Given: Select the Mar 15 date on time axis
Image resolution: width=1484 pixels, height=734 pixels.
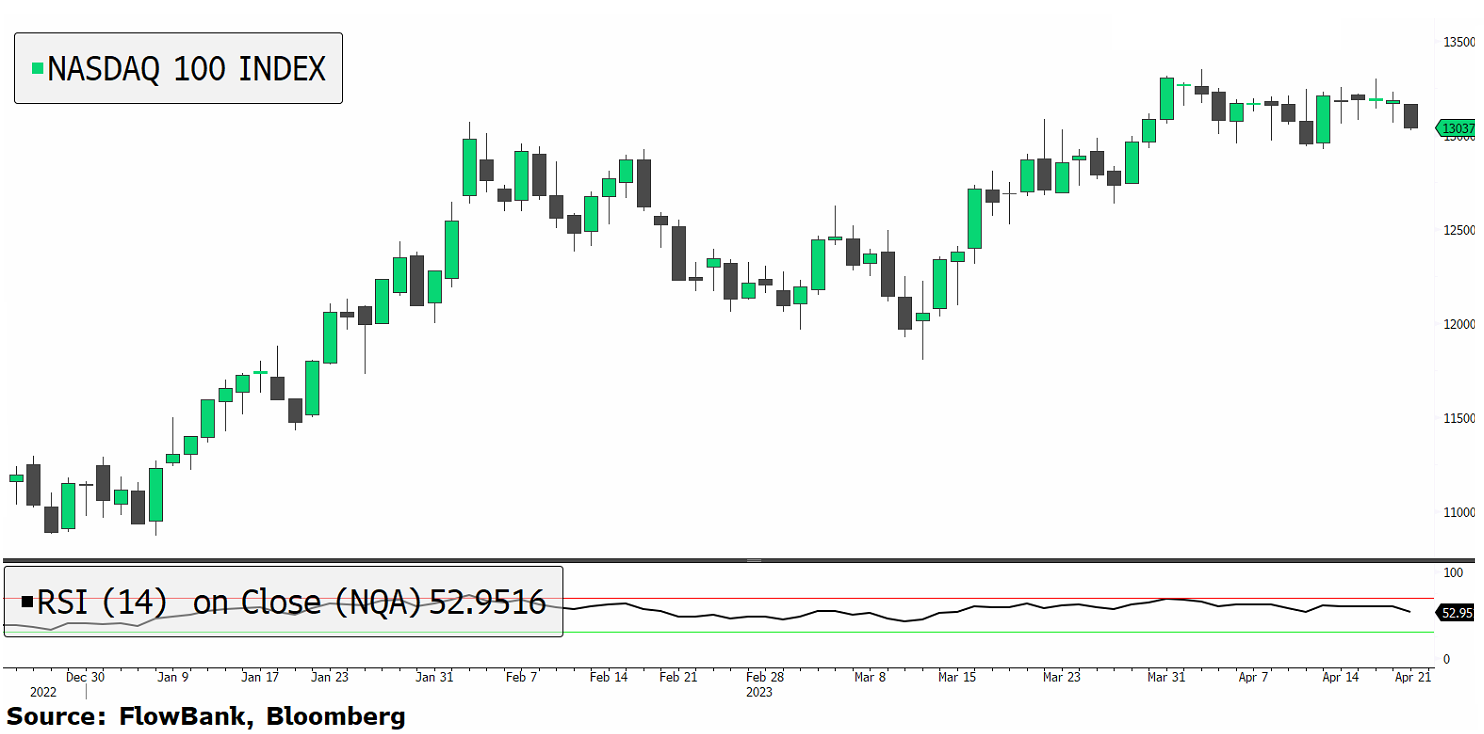Looking at the screenshot, I should point(957,677).
